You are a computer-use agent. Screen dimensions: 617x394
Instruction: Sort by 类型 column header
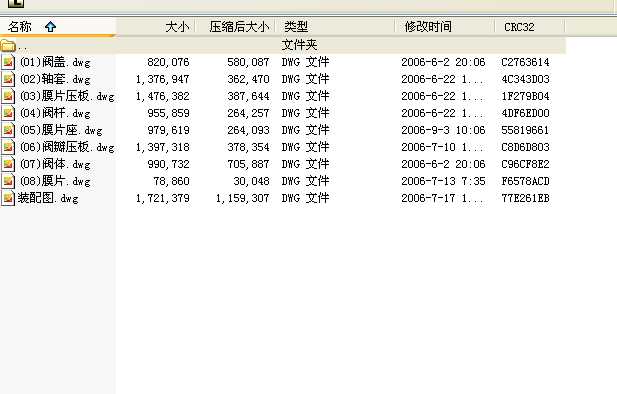296,27
